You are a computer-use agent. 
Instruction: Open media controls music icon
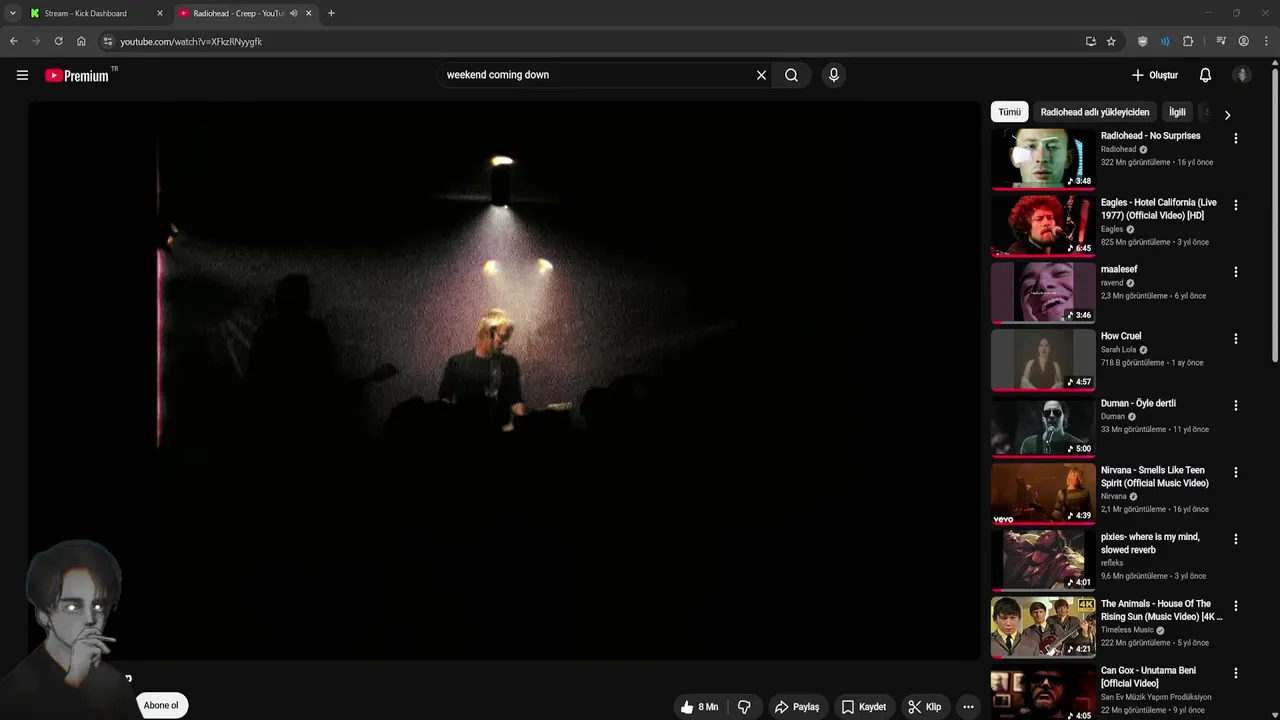point(1221,41)
